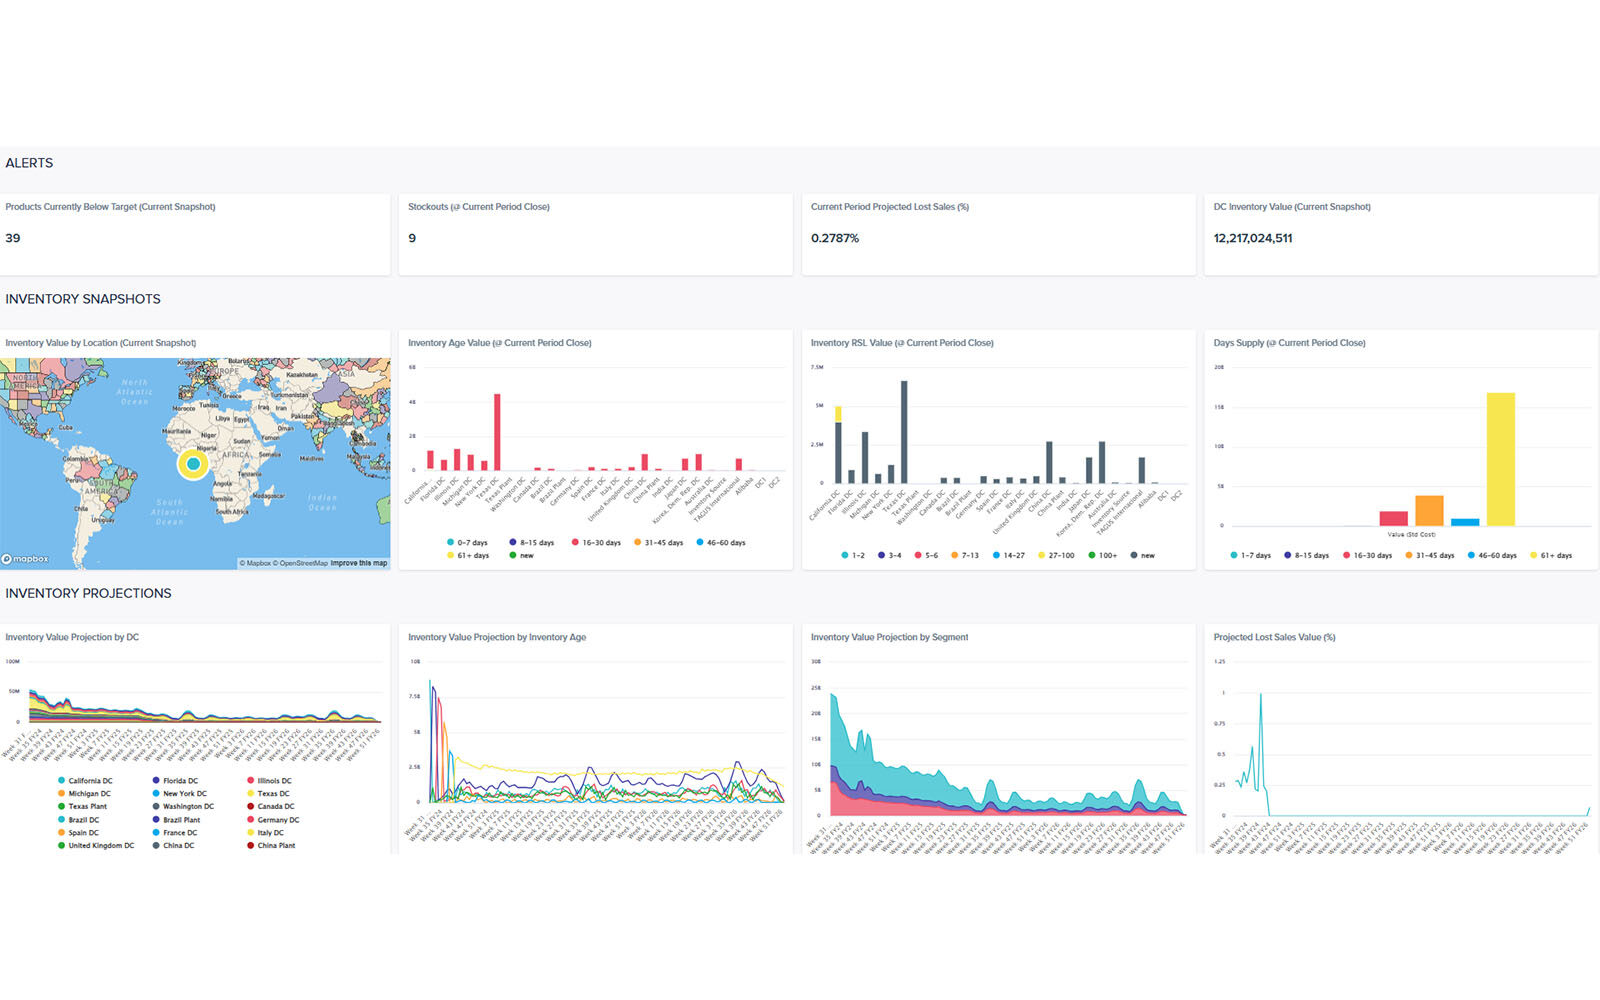Click the Improve this map link
The image size is (1600, 1000).
tap(358, 563)
